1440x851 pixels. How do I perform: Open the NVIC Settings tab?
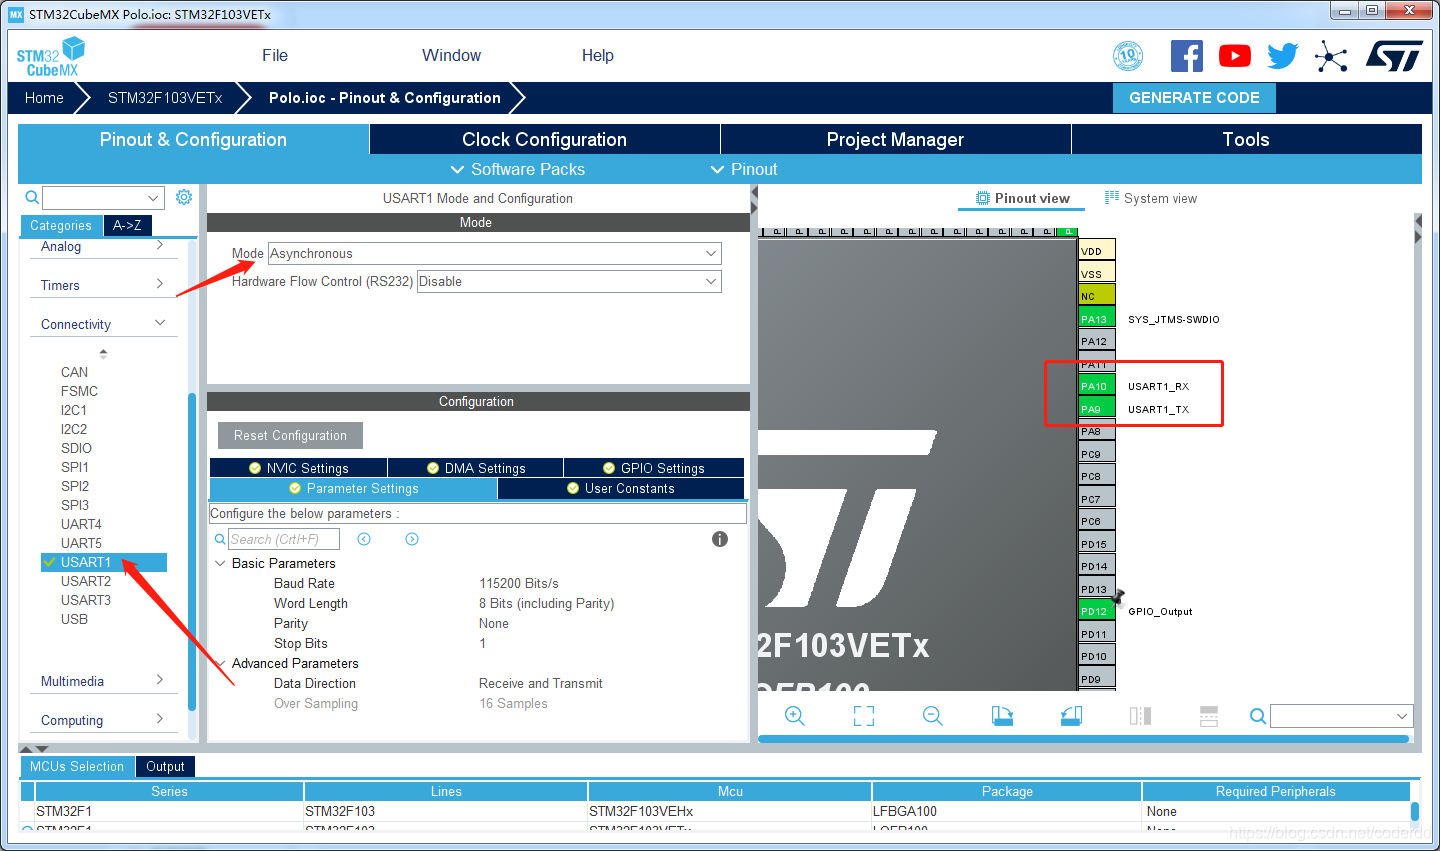[298, 468]
